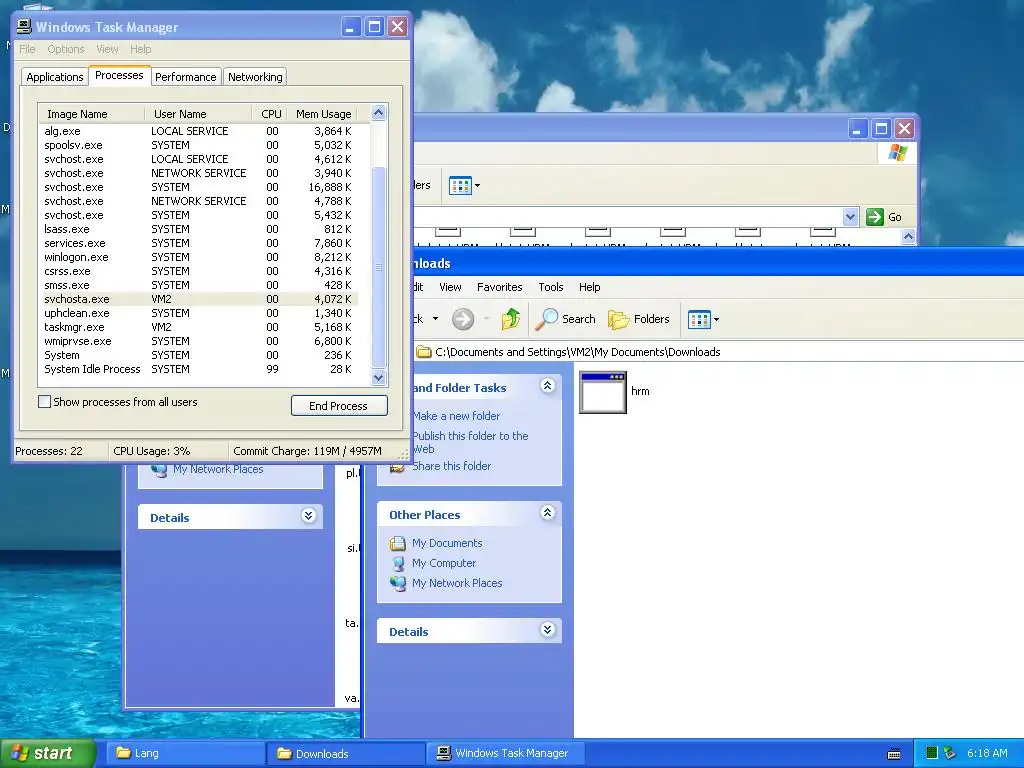Screen dimensions: 1024x768
Task: Open the hrm file icon in Downloads
Action: click(x=603, y=392)
